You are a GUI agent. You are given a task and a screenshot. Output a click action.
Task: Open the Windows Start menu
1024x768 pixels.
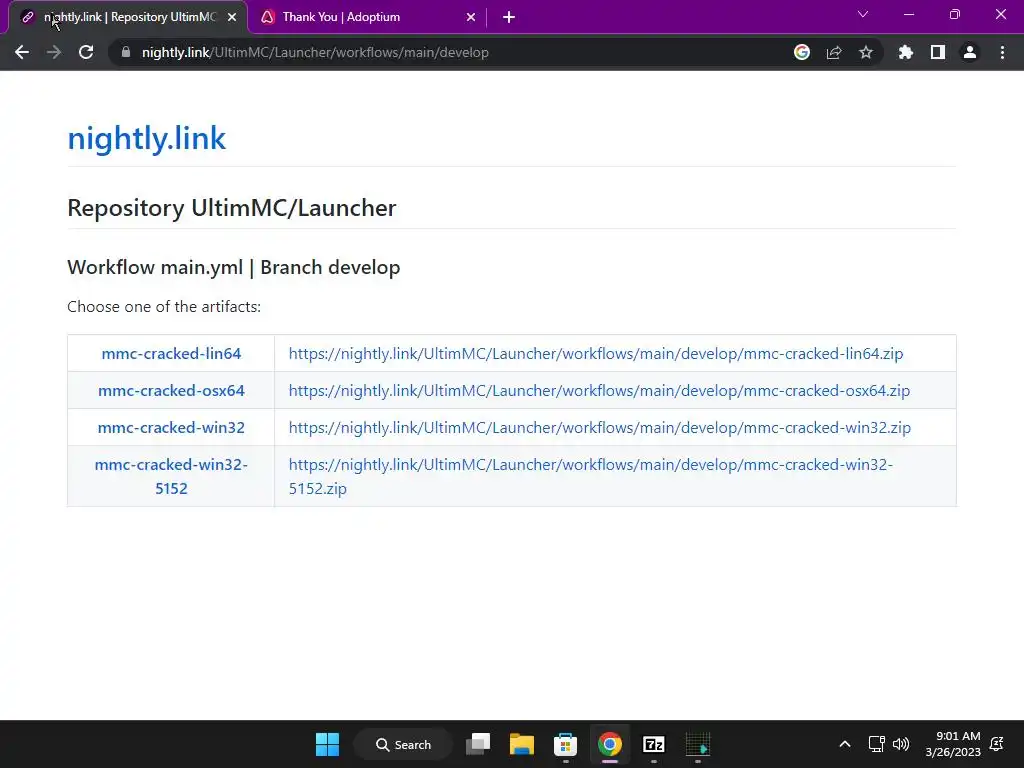coord(327,744)
